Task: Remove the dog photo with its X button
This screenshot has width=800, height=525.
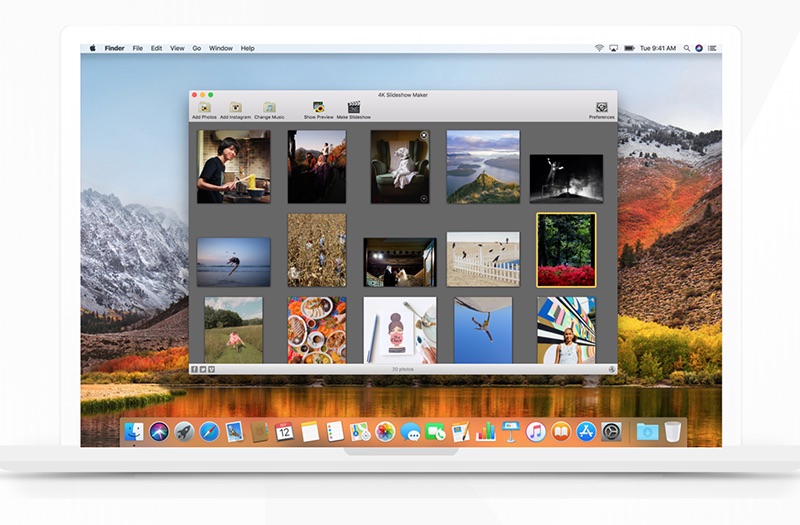Action: click(424, 135)
